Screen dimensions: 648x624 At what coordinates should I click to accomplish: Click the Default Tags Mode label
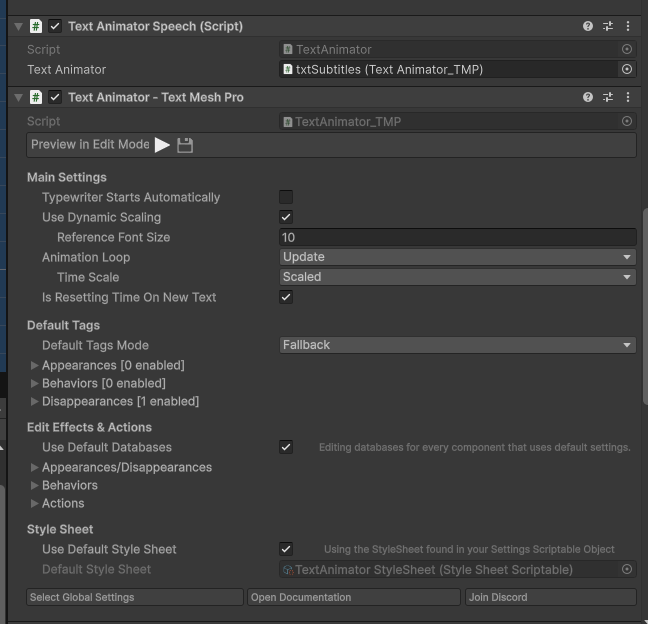95,345
